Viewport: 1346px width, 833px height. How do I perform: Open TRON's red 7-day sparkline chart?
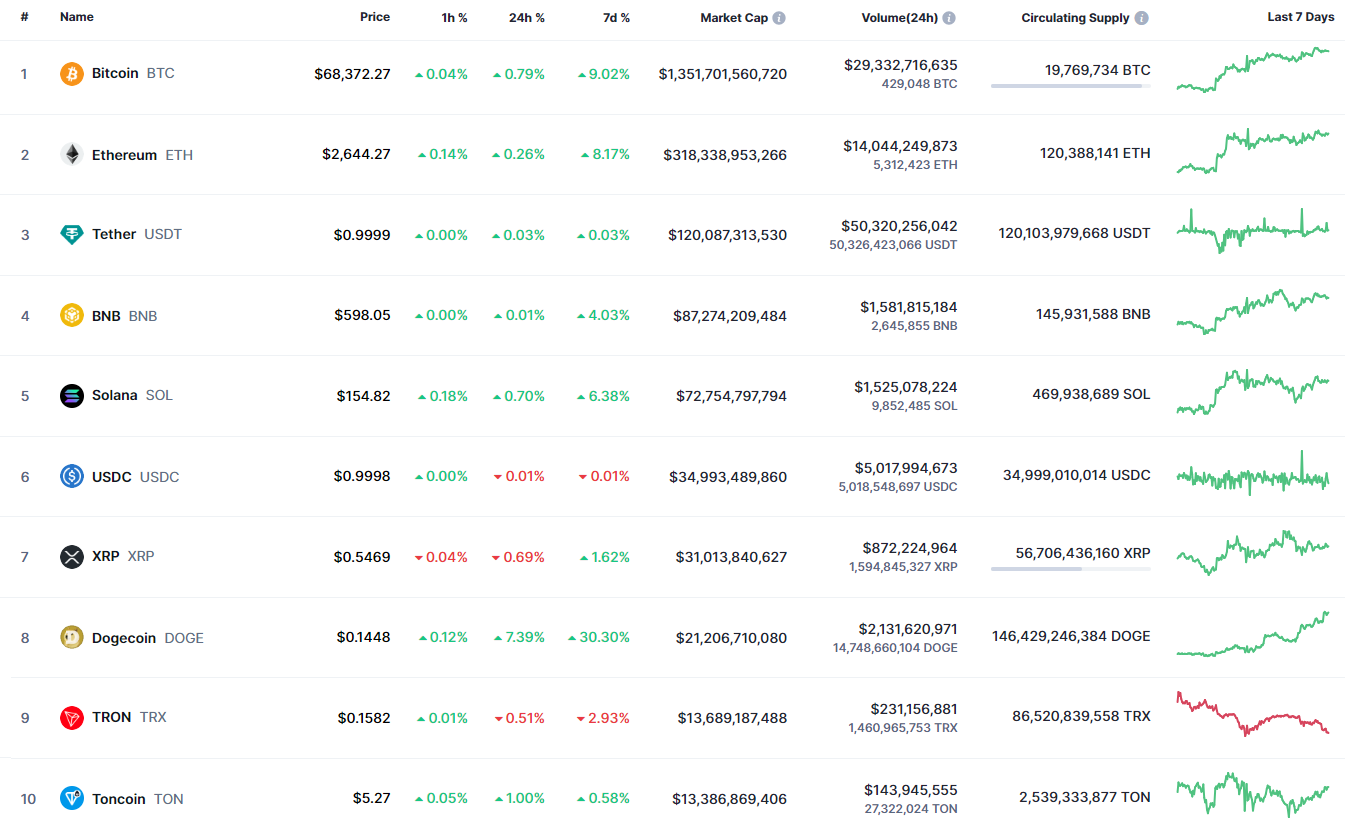(x=1253, y=715)
